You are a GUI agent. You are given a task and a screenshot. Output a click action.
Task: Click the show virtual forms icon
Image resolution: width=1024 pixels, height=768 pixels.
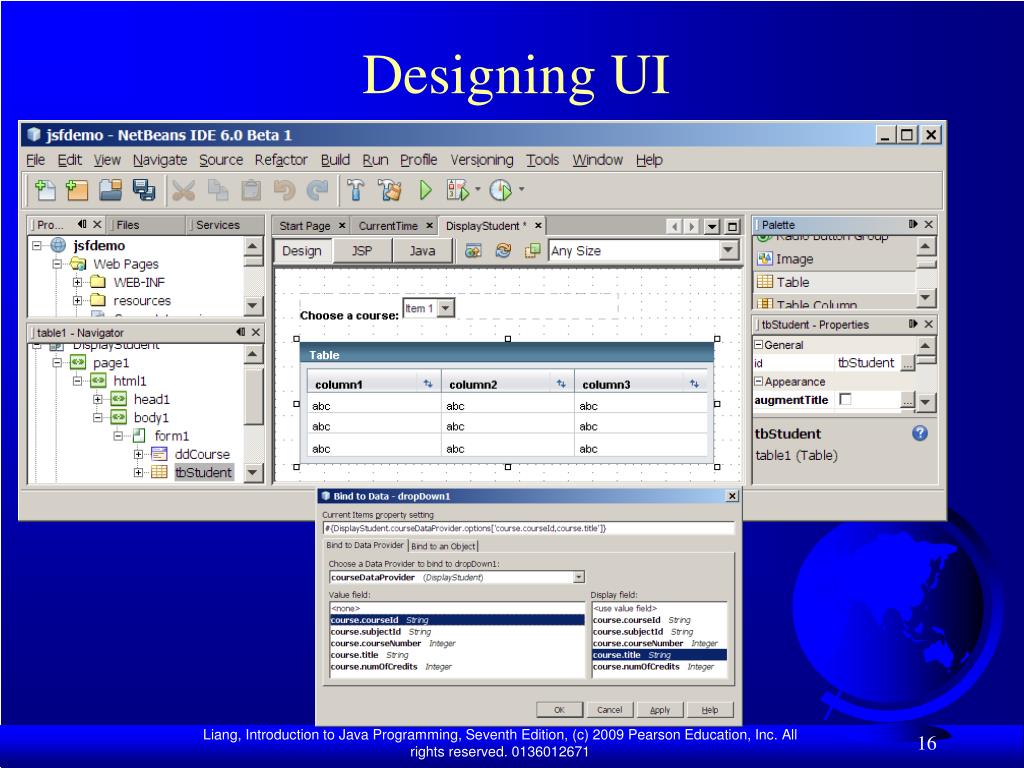[532, 251]
